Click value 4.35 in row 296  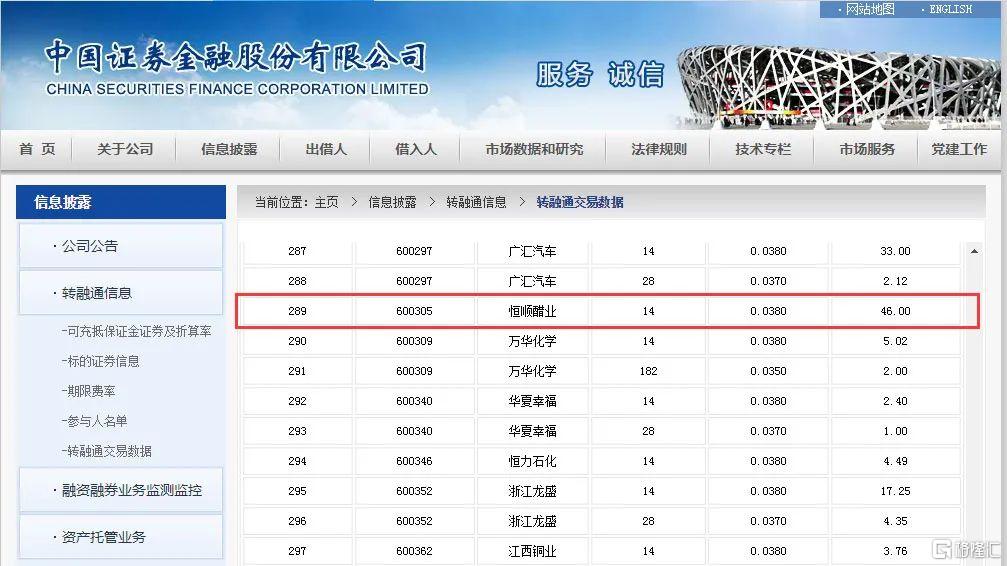(x=895, y=521)
